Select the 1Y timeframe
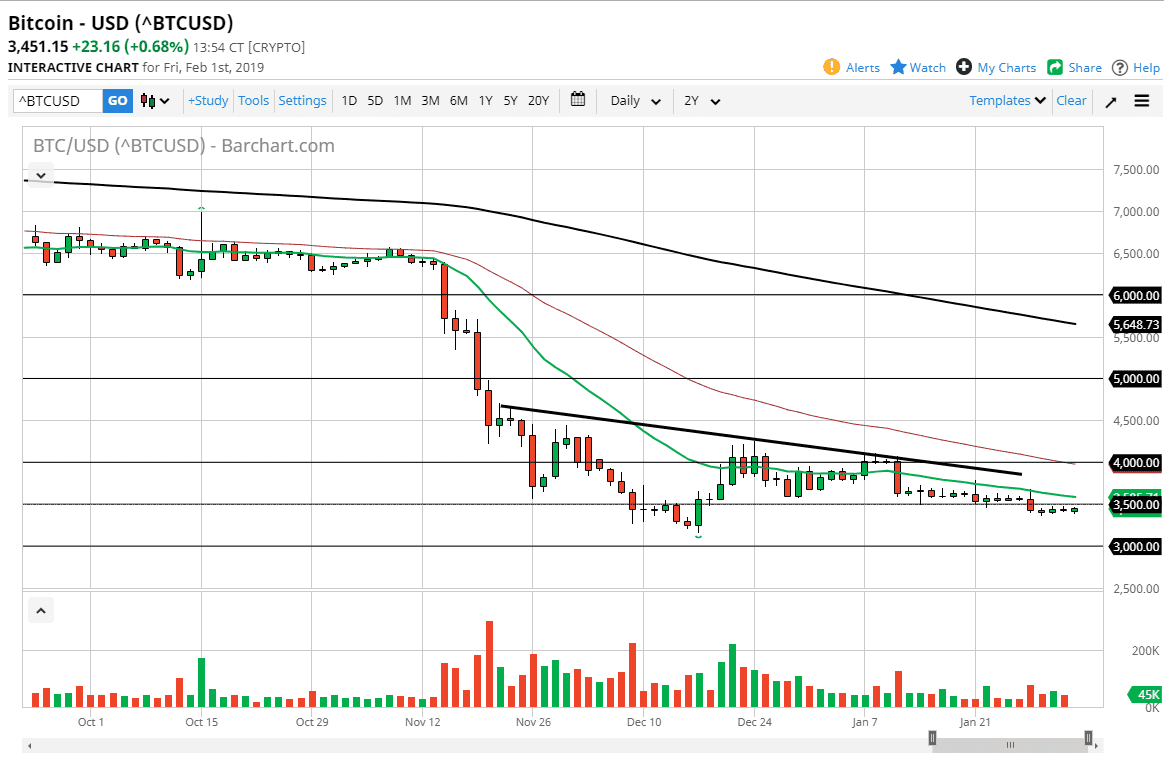Image resolution: width=1164 pixels, height=760 pixels. pos(485,100)
